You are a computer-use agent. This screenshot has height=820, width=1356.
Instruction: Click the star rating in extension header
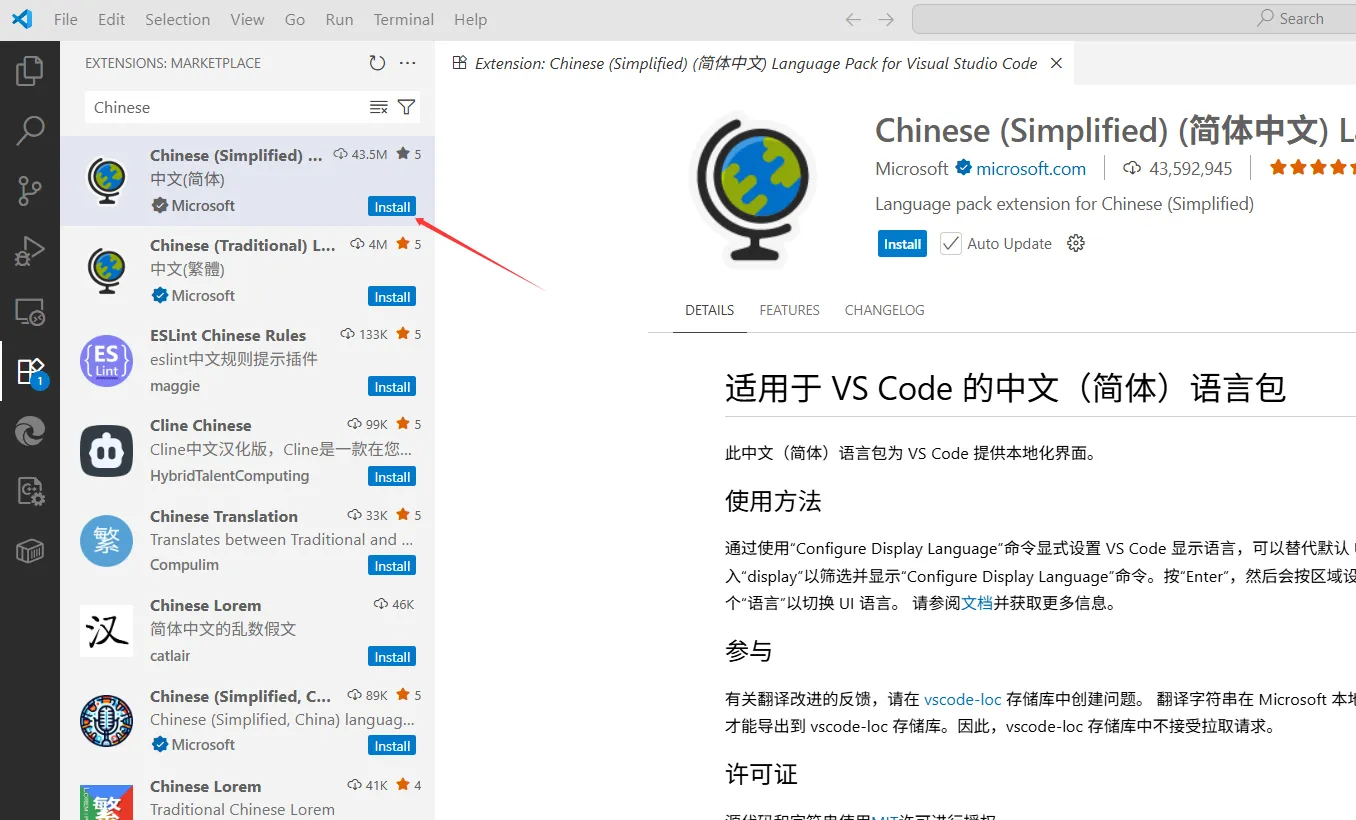(x=1312, y=168)
